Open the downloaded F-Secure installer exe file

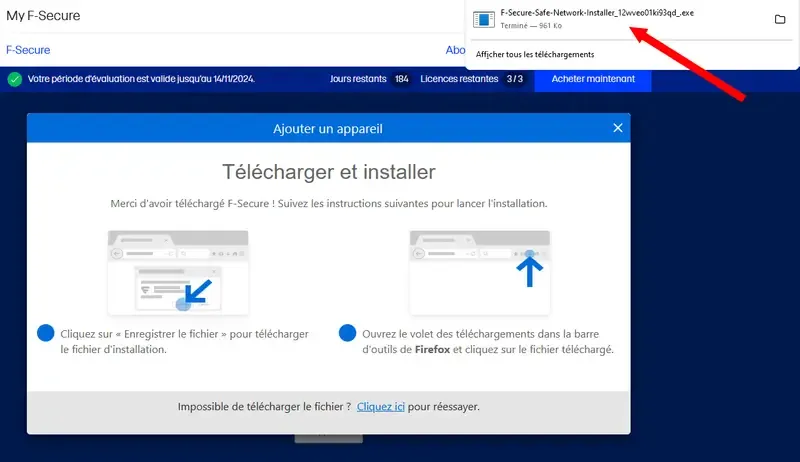tap(596, 13)
